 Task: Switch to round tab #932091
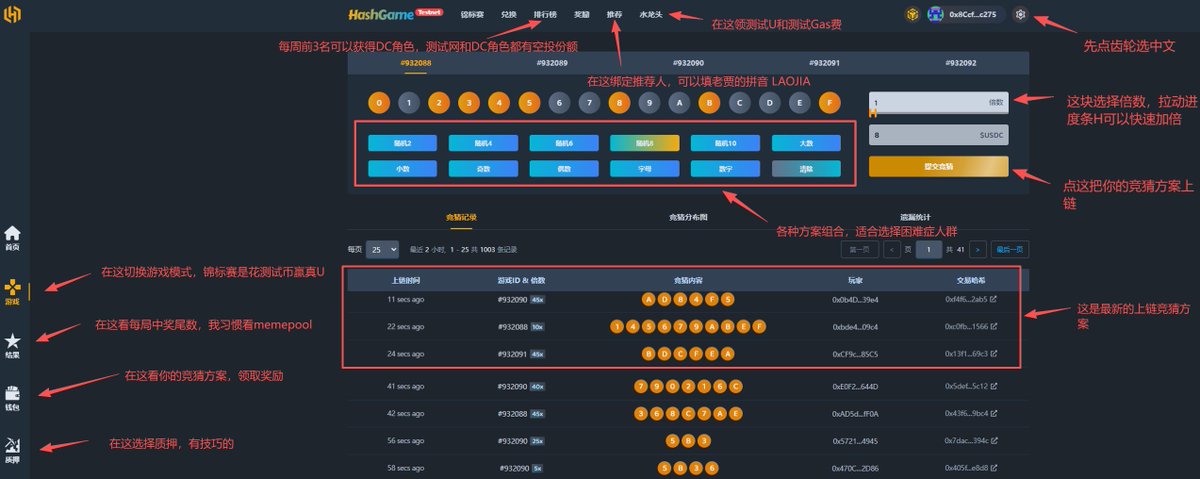[x=824, y=62]
